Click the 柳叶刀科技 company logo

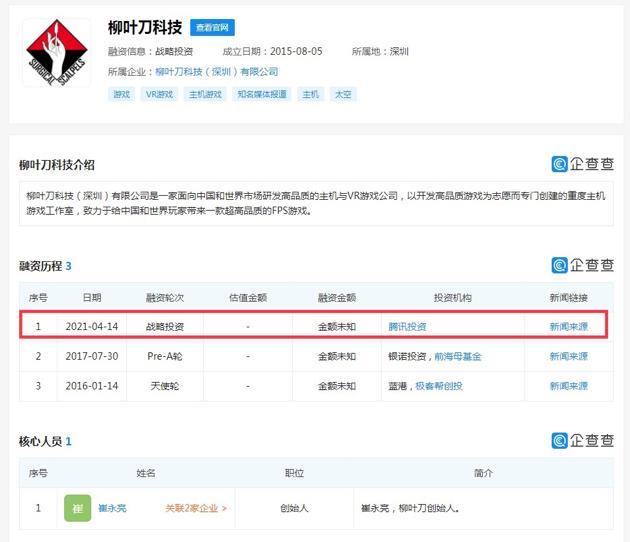(57, 53)
